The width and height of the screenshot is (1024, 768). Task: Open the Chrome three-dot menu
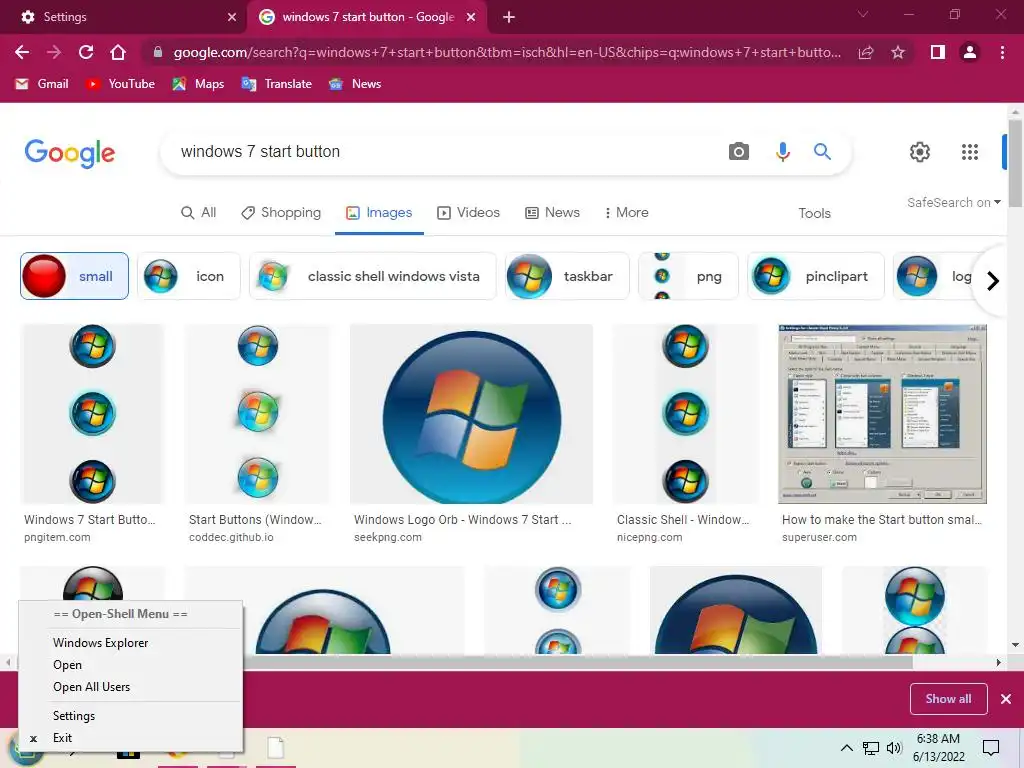[1002, 52]
